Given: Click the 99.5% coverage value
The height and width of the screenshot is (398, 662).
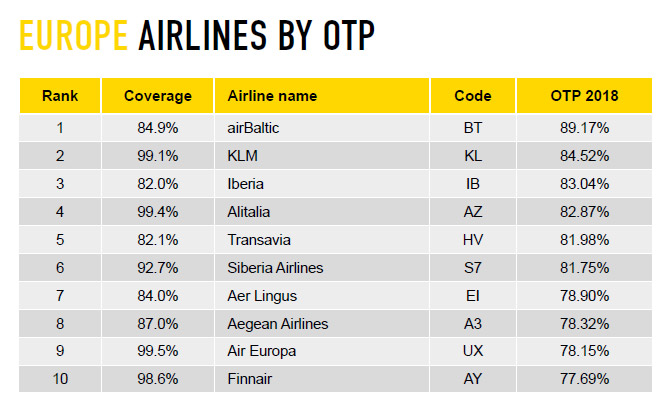Looking at the screenshot, I should (157, 351).
